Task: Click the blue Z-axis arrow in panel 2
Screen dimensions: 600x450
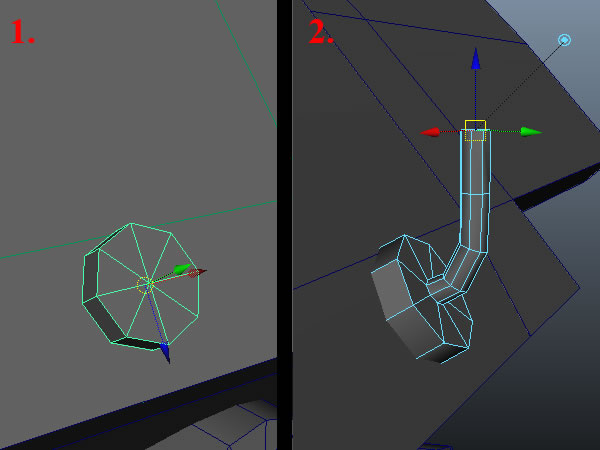Action: 476,59
